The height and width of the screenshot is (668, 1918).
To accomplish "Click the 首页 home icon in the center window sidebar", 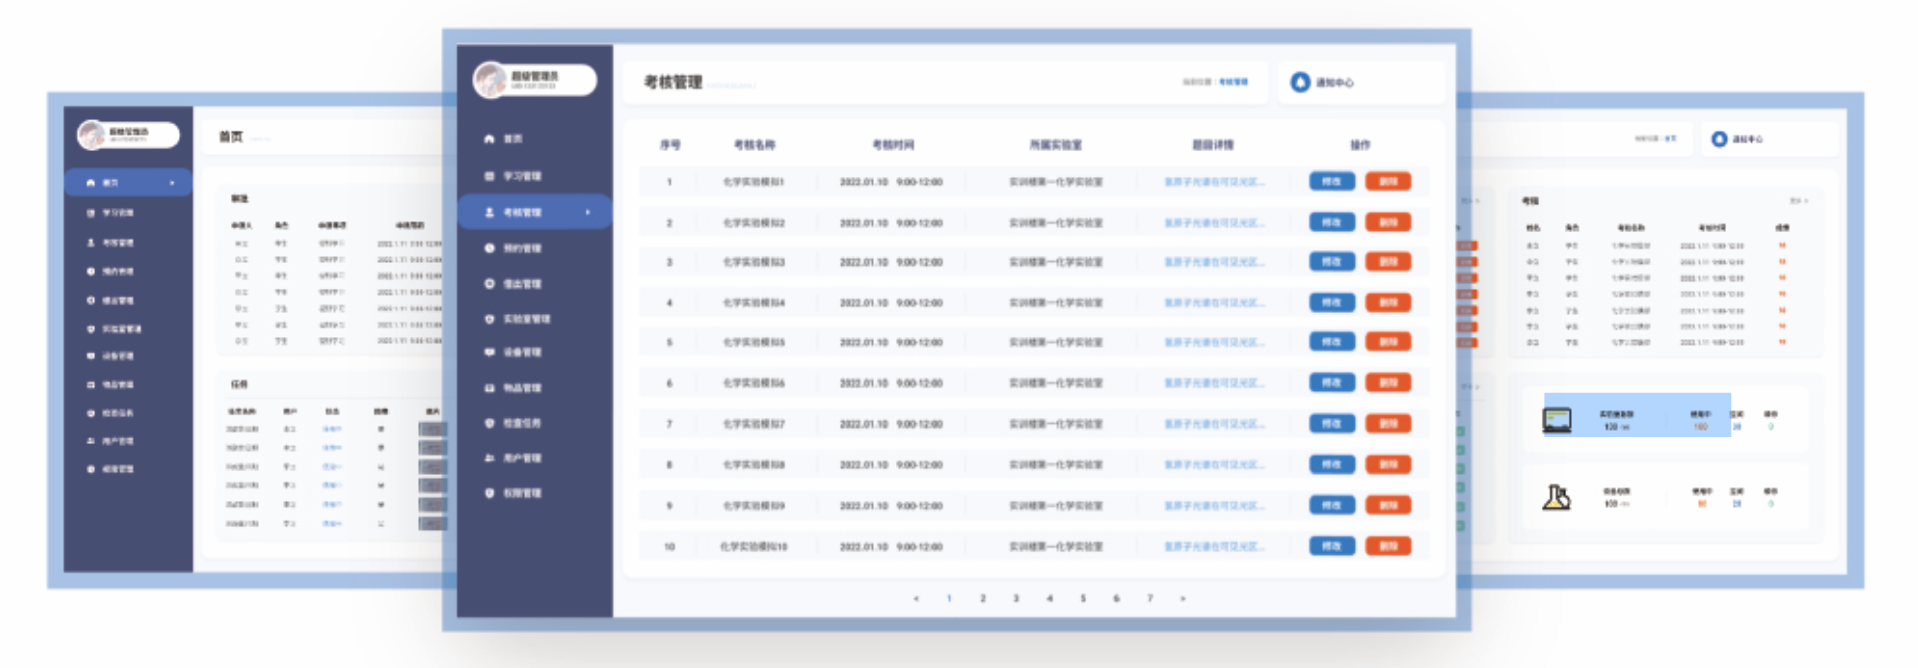I will 489,139.
